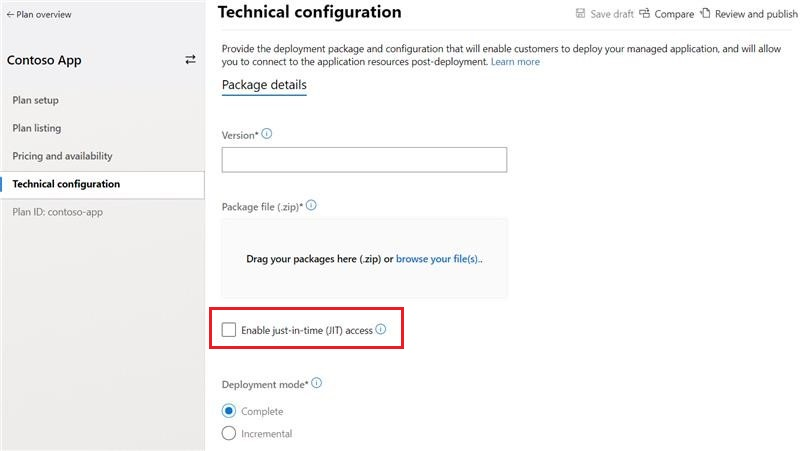Click the info icon beside Deployment mode

[x=317, y=383]
